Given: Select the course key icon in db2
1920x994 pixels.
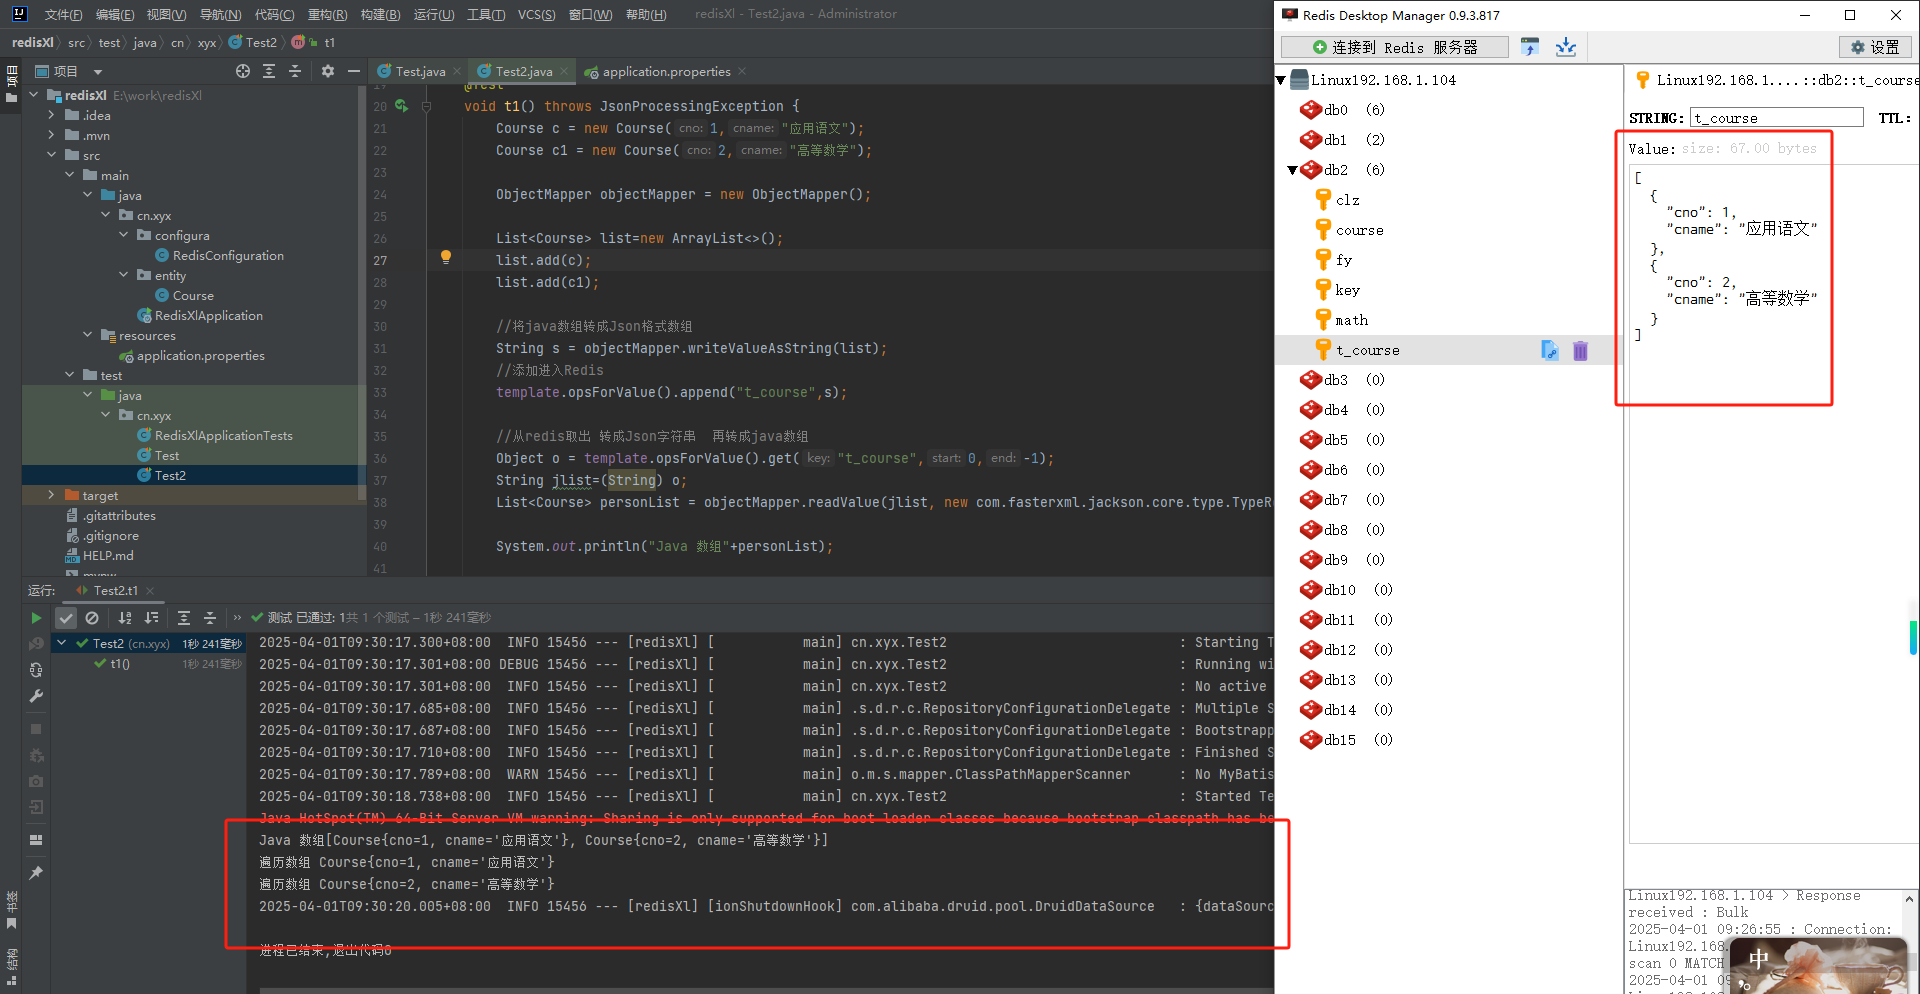Looking at the screenshot, I should [1321, 230].
